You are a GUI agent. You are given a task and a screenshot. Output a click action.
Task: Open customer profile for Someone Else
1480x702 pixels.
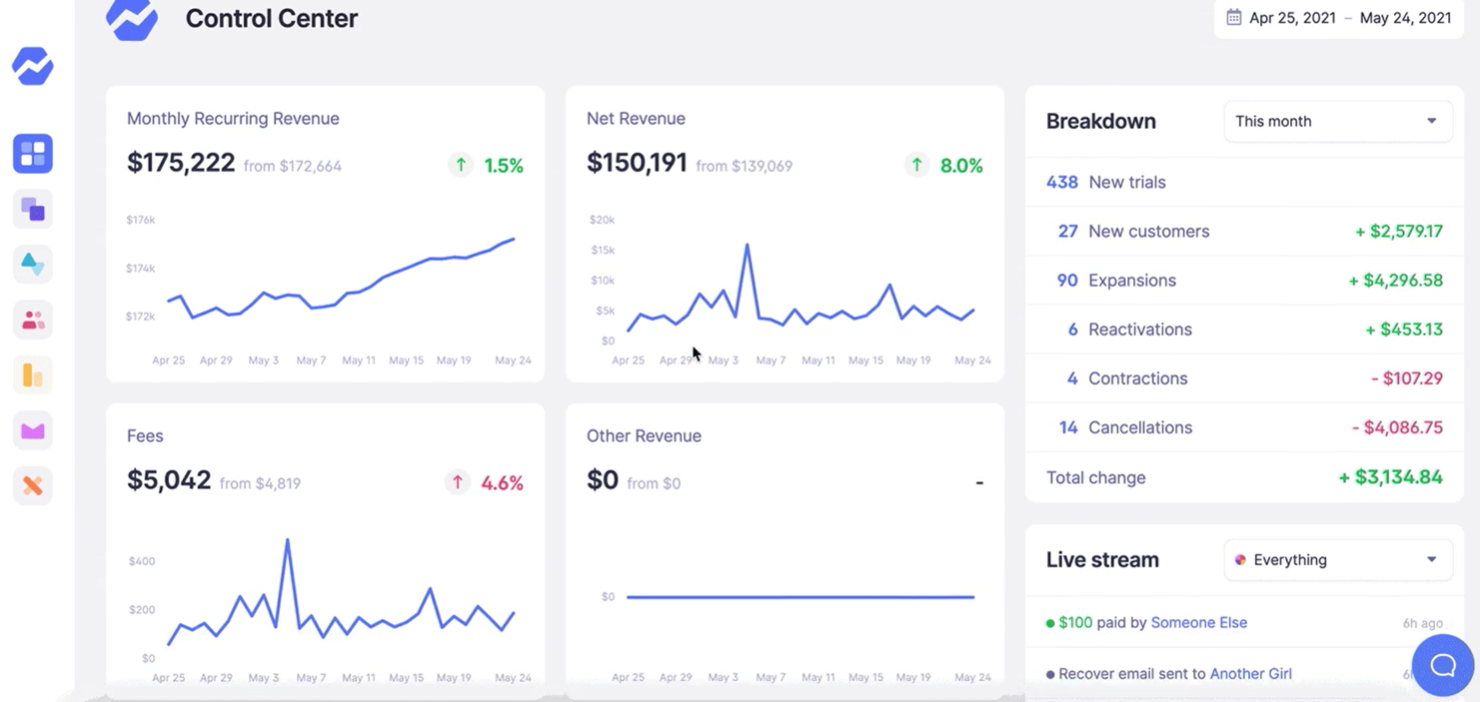(1199, 622)
